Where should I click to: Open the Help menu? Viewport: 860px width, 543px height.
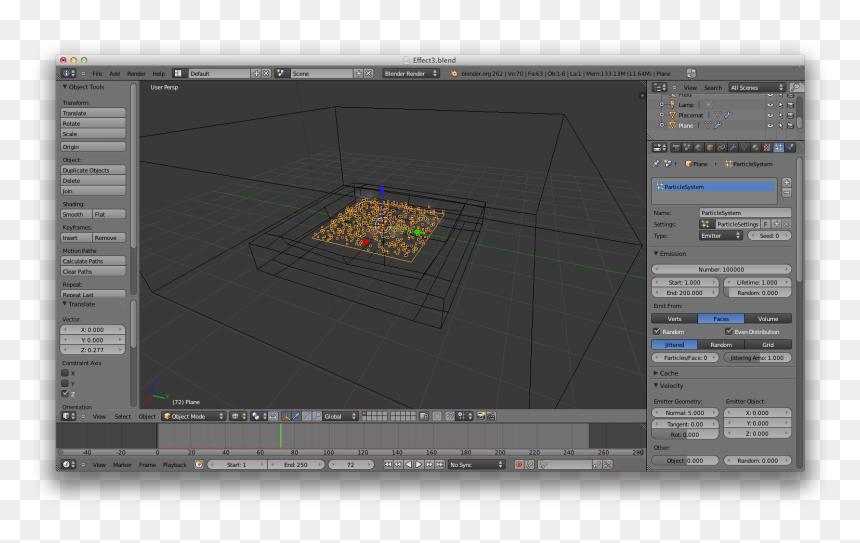point(159,73)
